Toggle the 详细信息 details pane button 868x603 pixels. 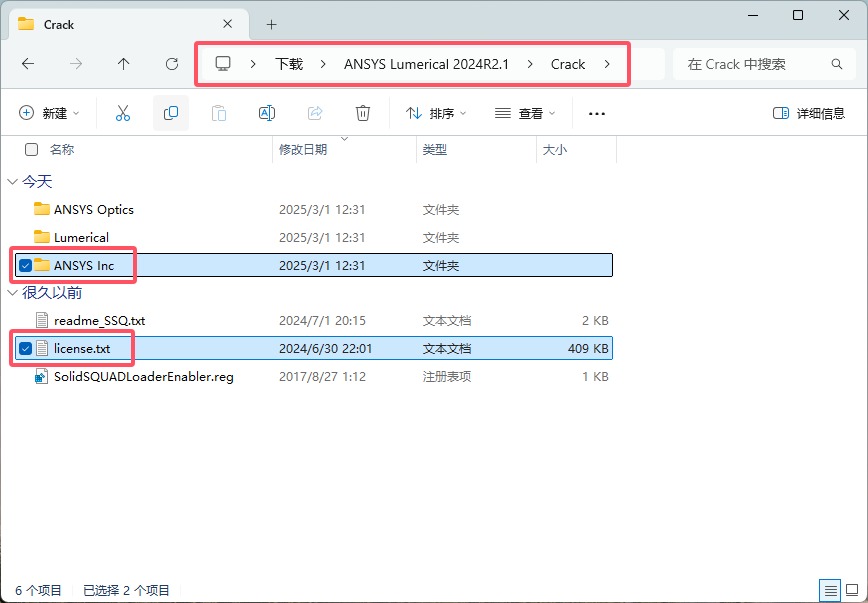click(x=809, y=114)
